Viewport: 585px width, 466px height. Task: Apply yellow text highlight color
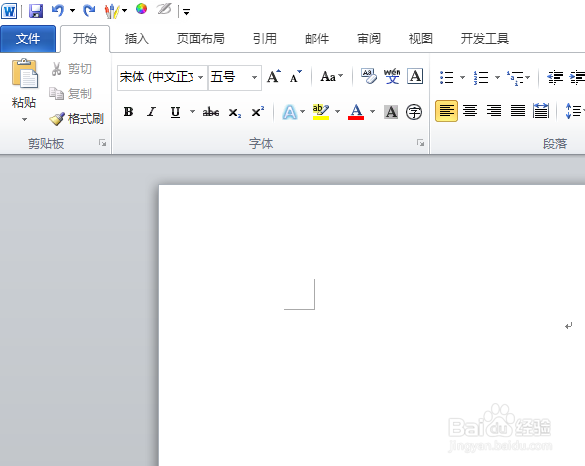tap(321, 112)
